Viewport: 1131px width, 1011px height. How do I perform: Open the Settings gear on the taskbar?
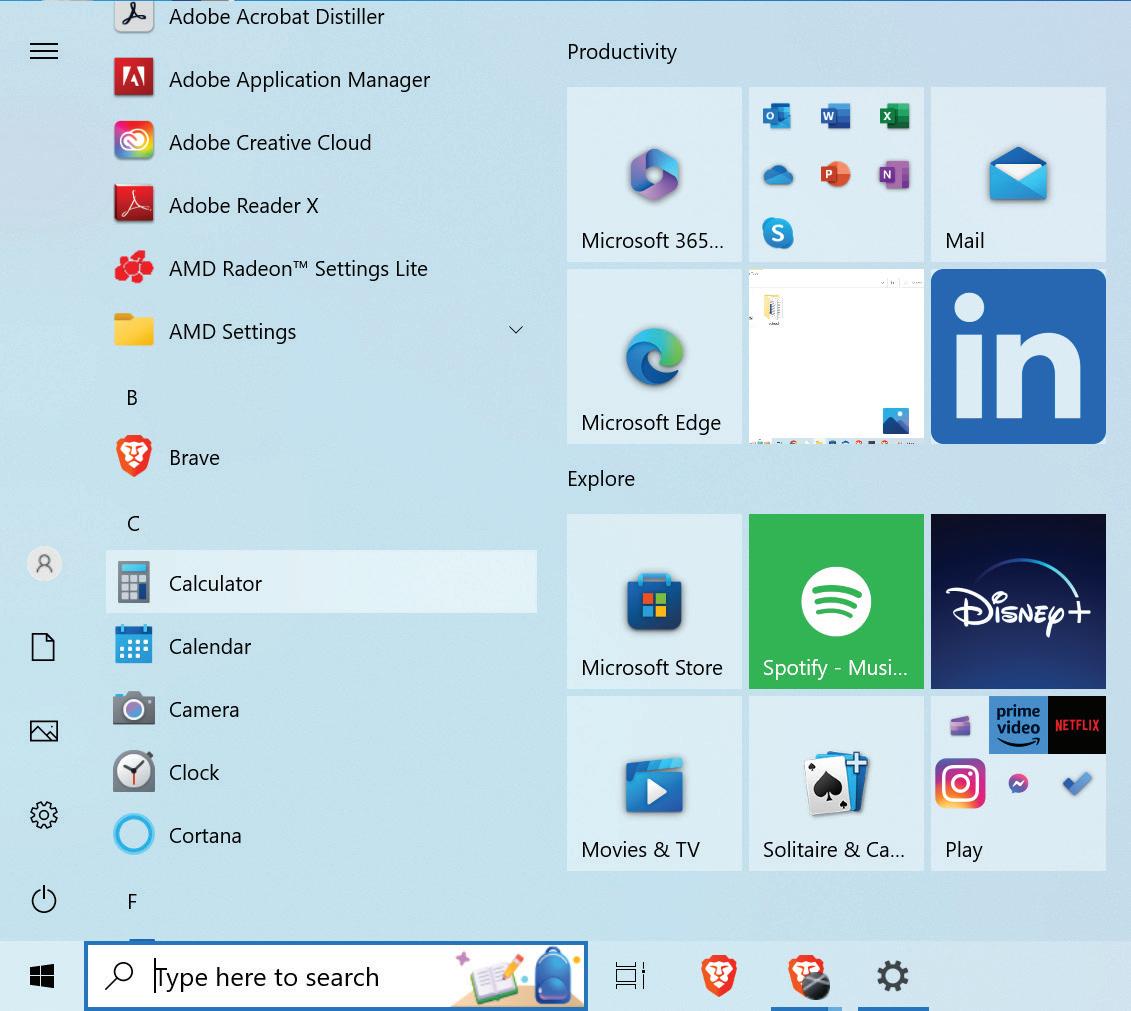[893, 976]
